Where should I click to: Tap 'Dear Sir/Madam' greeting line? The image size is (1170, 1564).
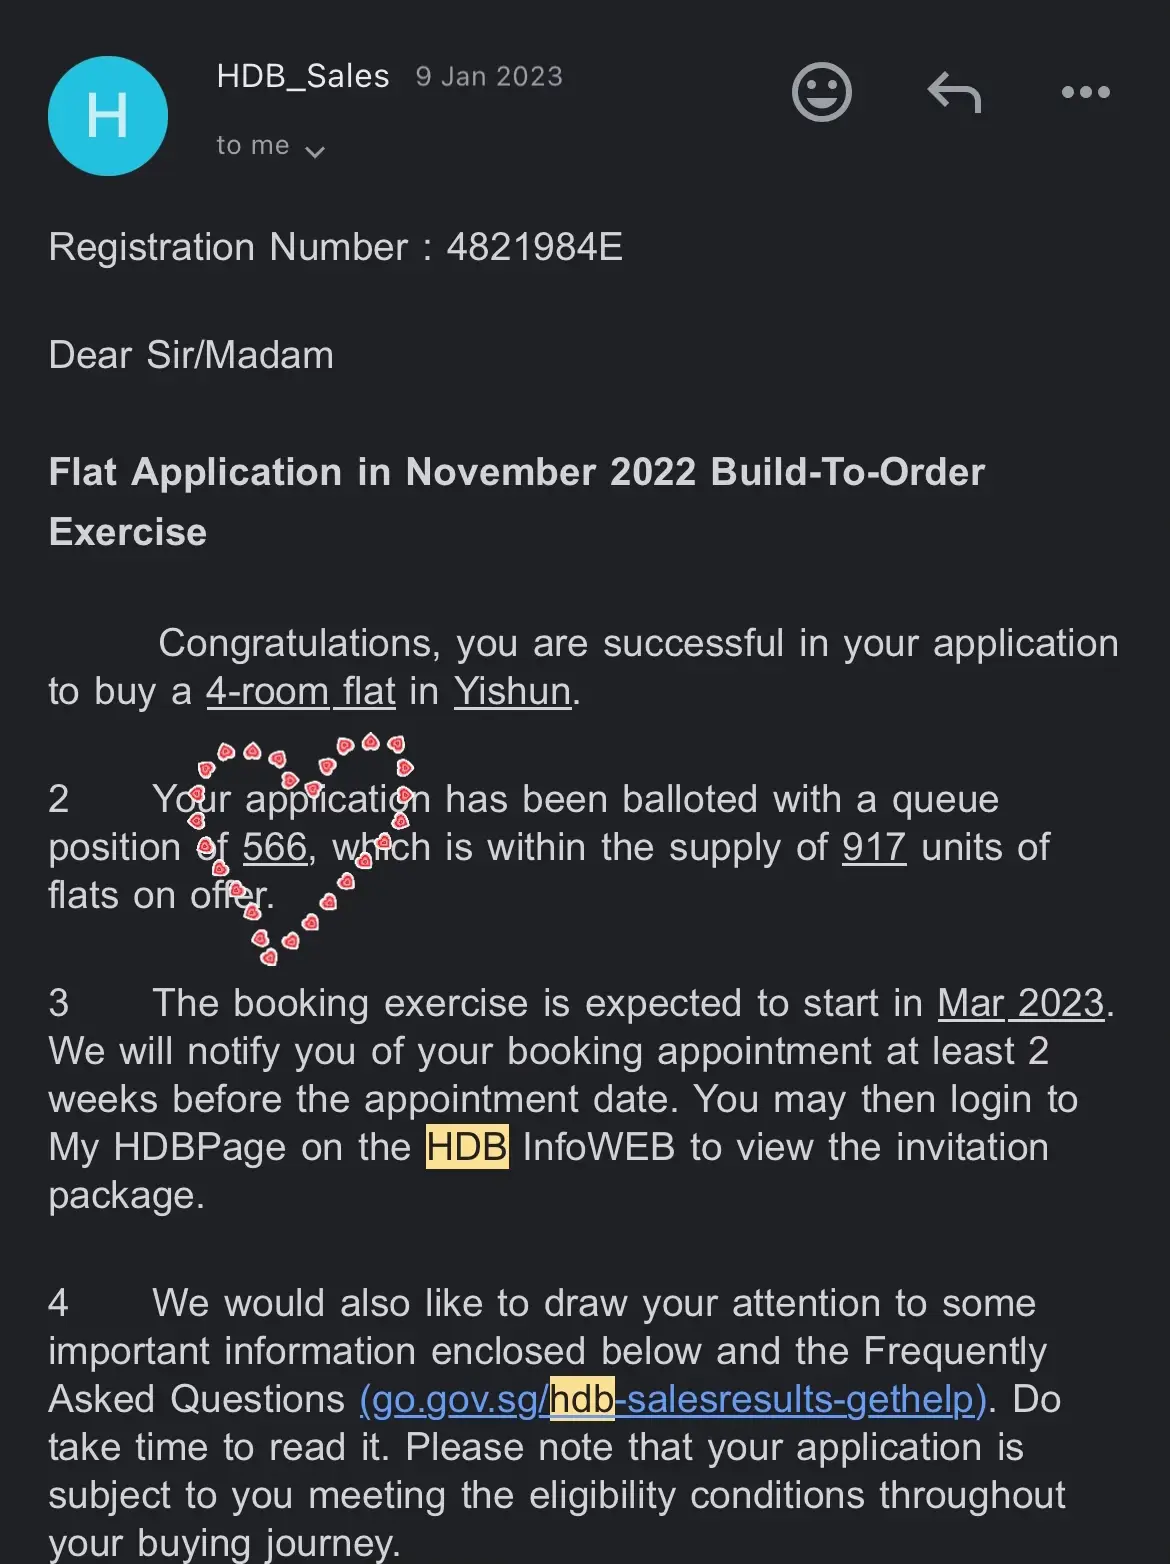click(x=191, y=355)
